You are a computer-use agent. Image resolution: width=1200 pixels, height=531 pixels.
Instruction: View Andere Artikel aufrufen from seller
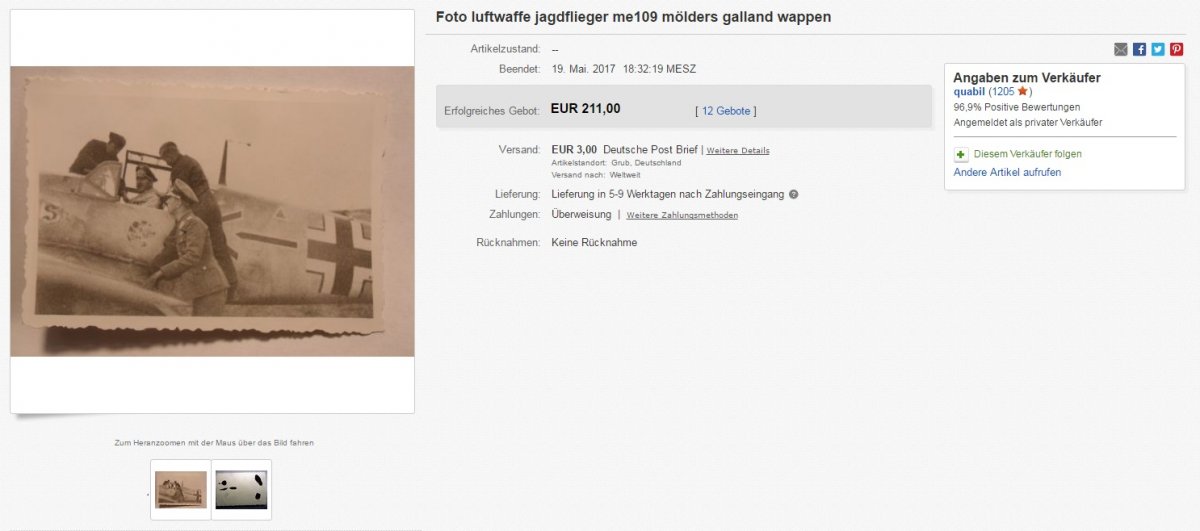pyautogui.click(x=1007, y=172)
